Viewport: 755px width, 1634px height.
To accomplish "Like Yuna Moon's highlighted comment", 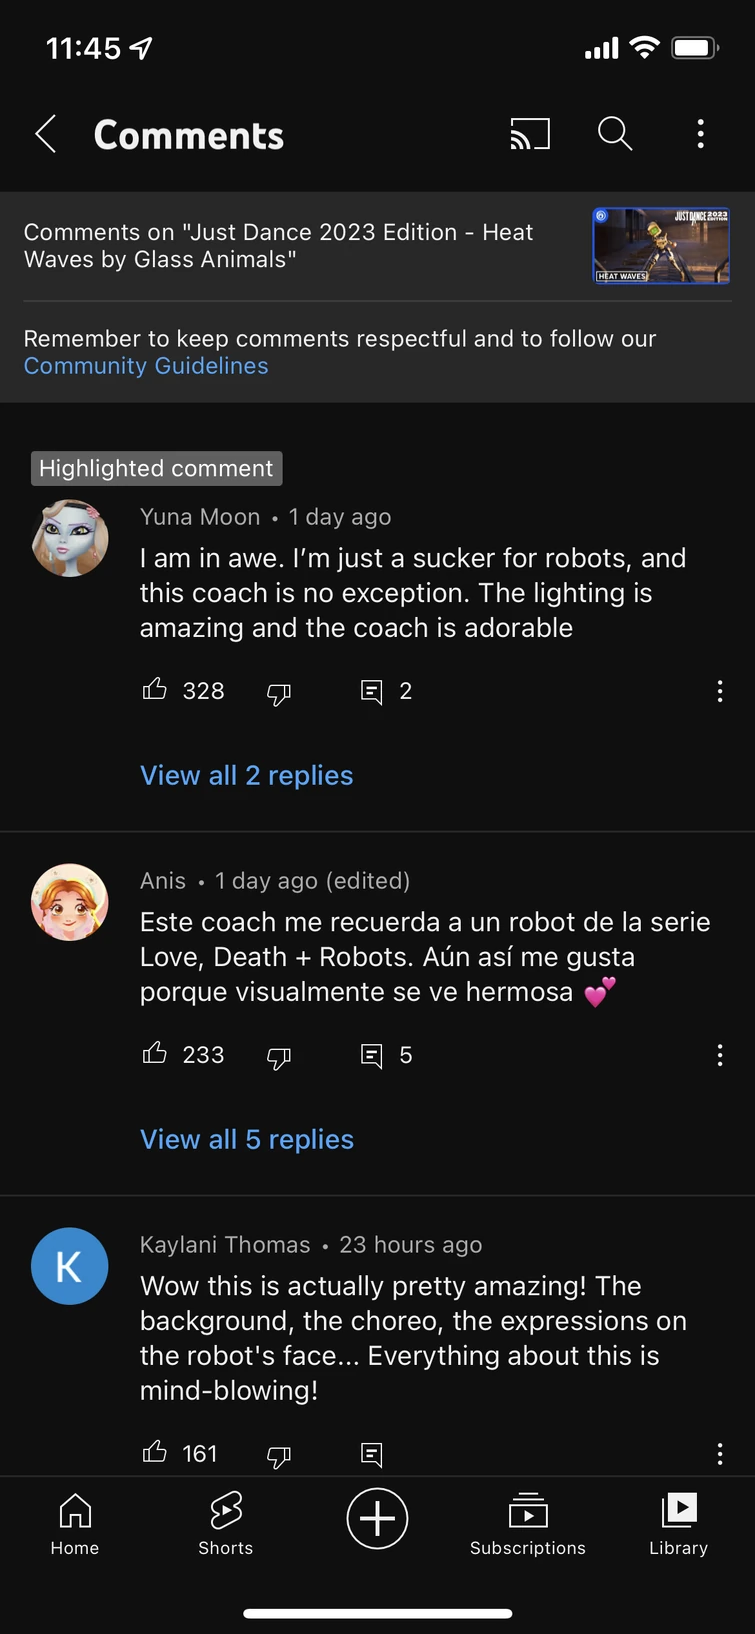I will click(x=155, y=689).
